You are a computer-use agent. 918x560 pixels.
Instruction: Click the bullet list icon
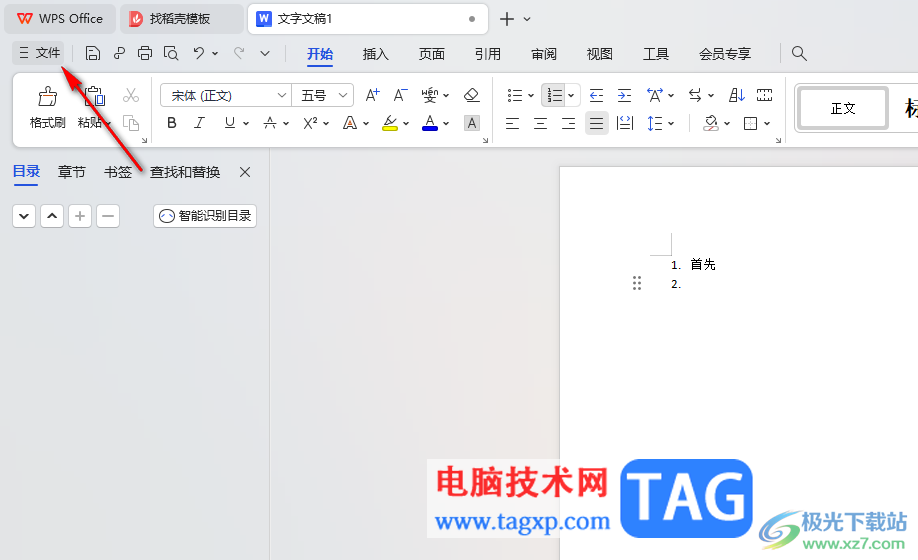click(515, 95)
